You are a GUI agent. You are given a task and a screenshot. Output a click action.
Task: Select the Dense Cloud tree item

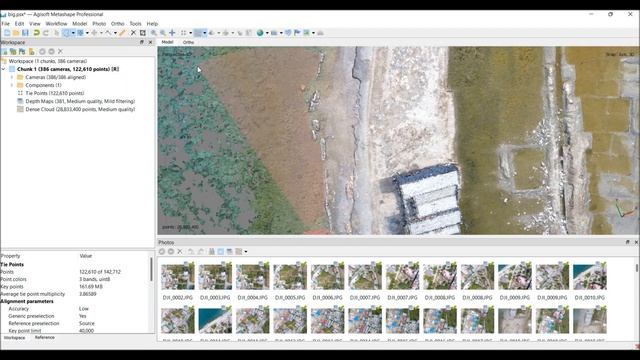76,109
